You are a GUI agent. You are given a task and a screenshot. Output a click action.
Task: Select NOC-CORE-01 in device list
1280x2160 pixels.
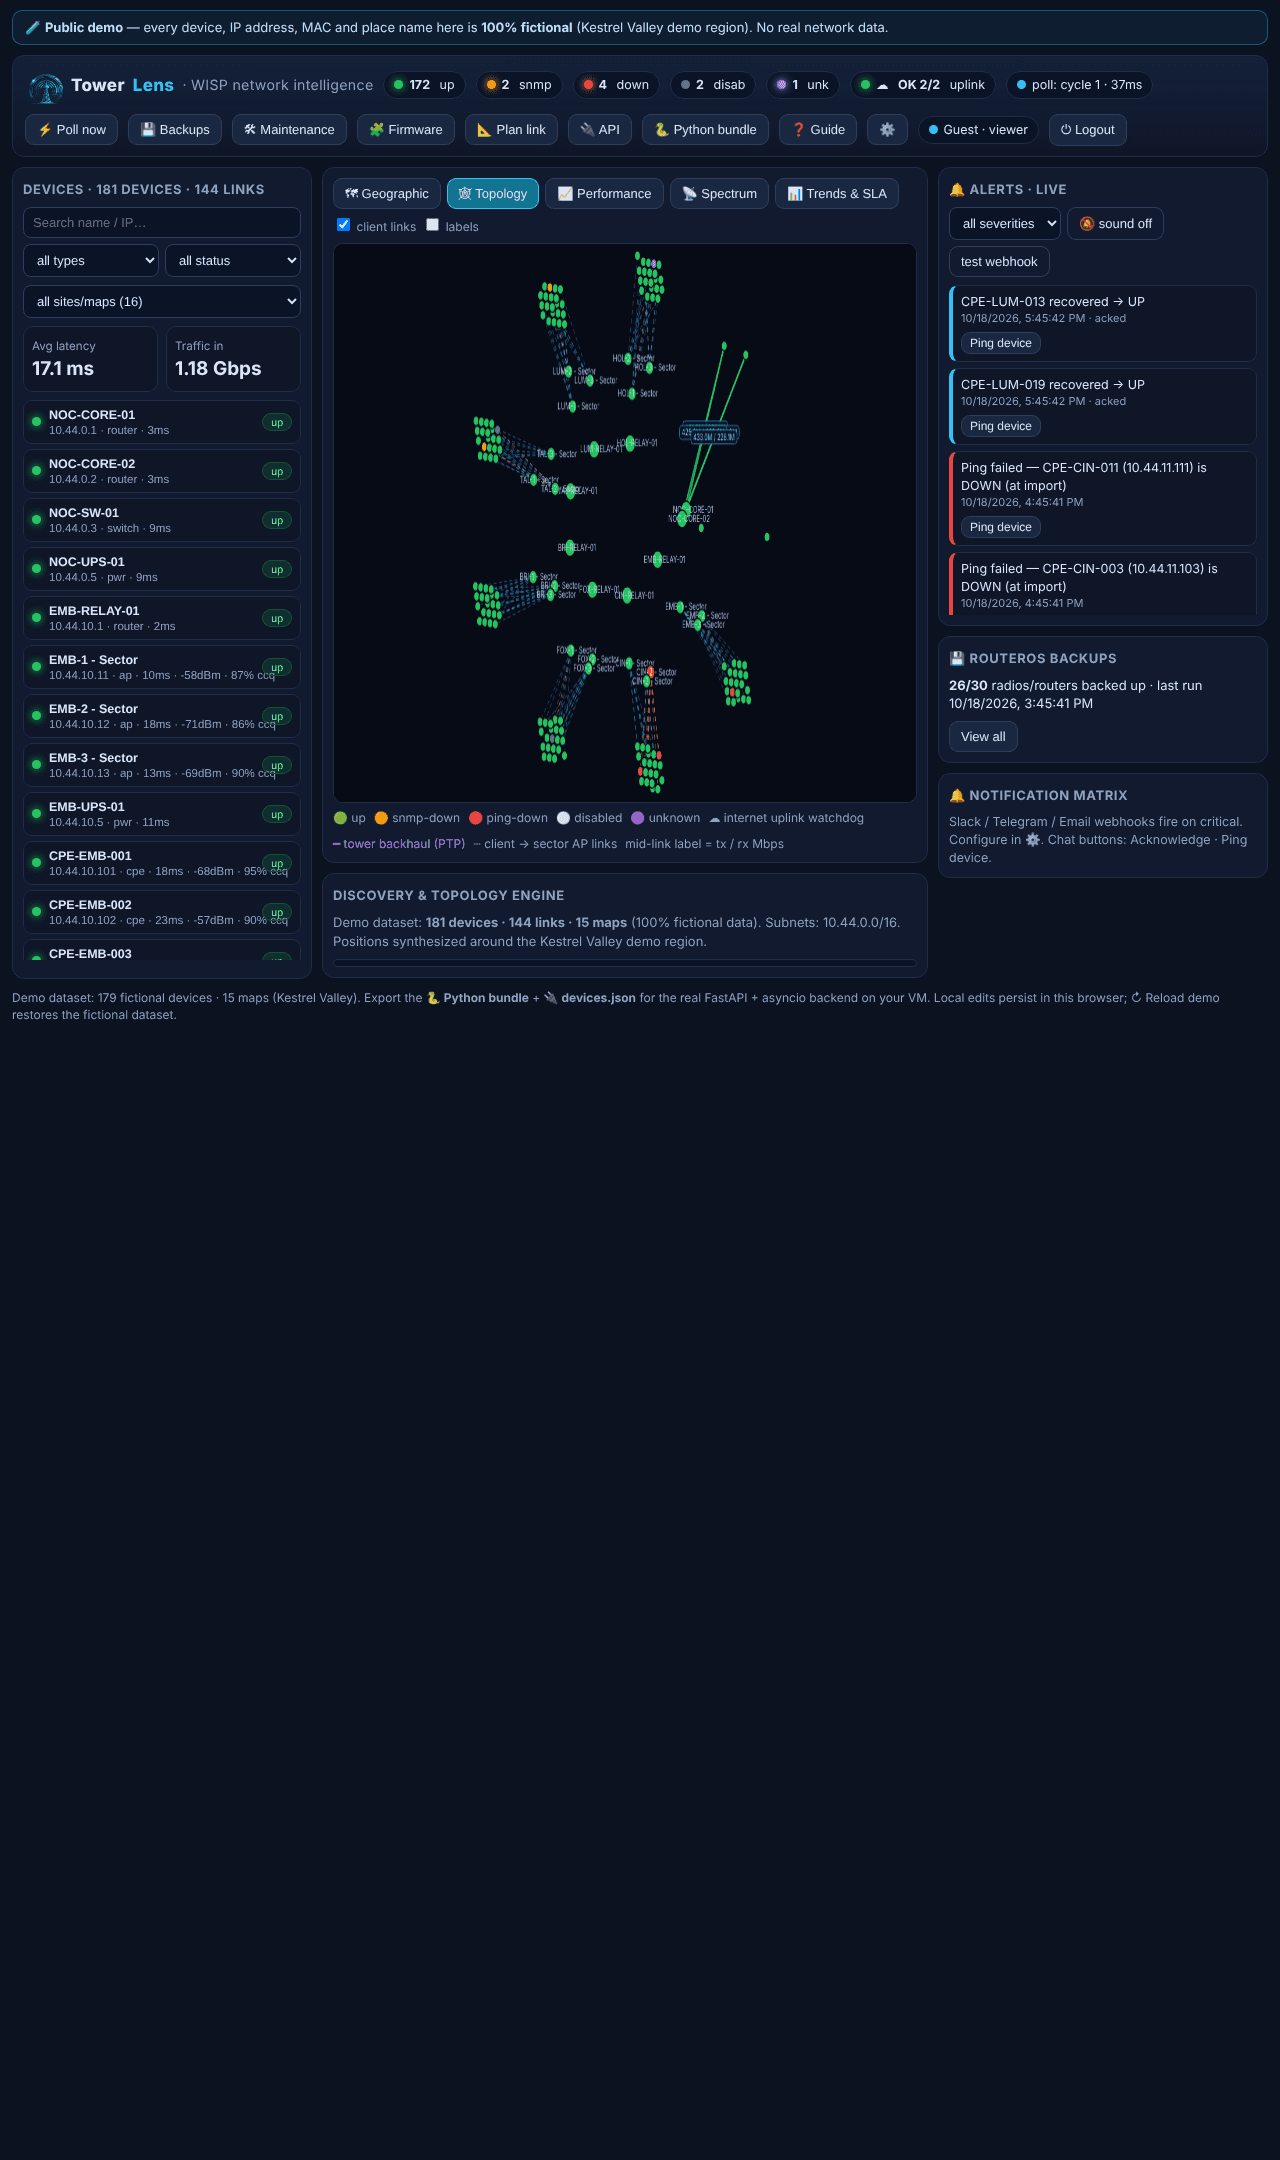(162, 422)
